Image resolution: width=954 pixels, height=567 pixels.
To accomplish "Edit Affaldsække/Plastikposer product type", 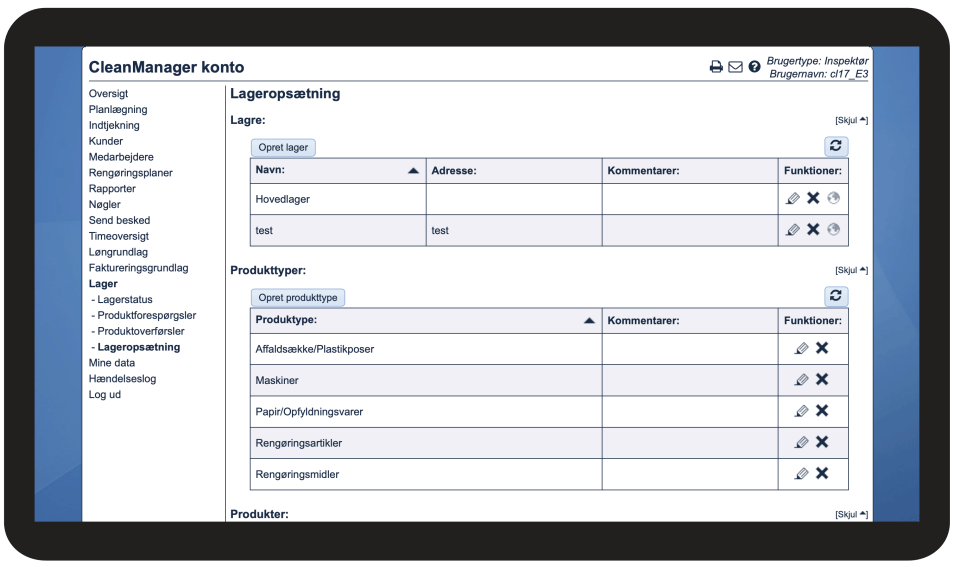I will click(x=802, y=348).
